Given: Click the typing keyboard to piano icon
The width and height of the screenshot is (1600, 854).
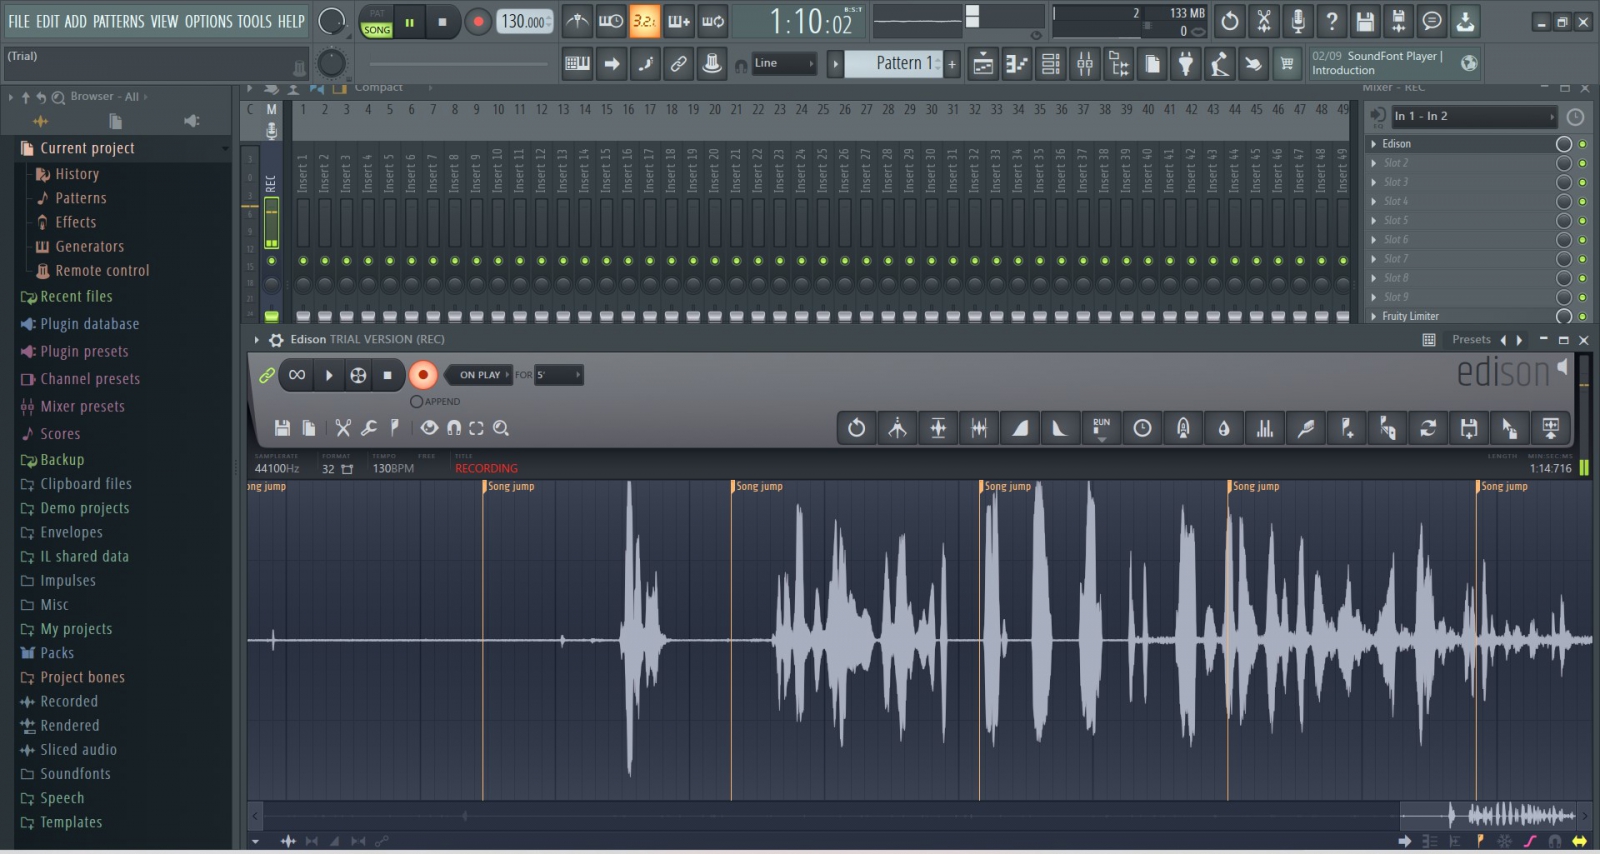Looking at the screenshot, I should (x=577, y=64).
